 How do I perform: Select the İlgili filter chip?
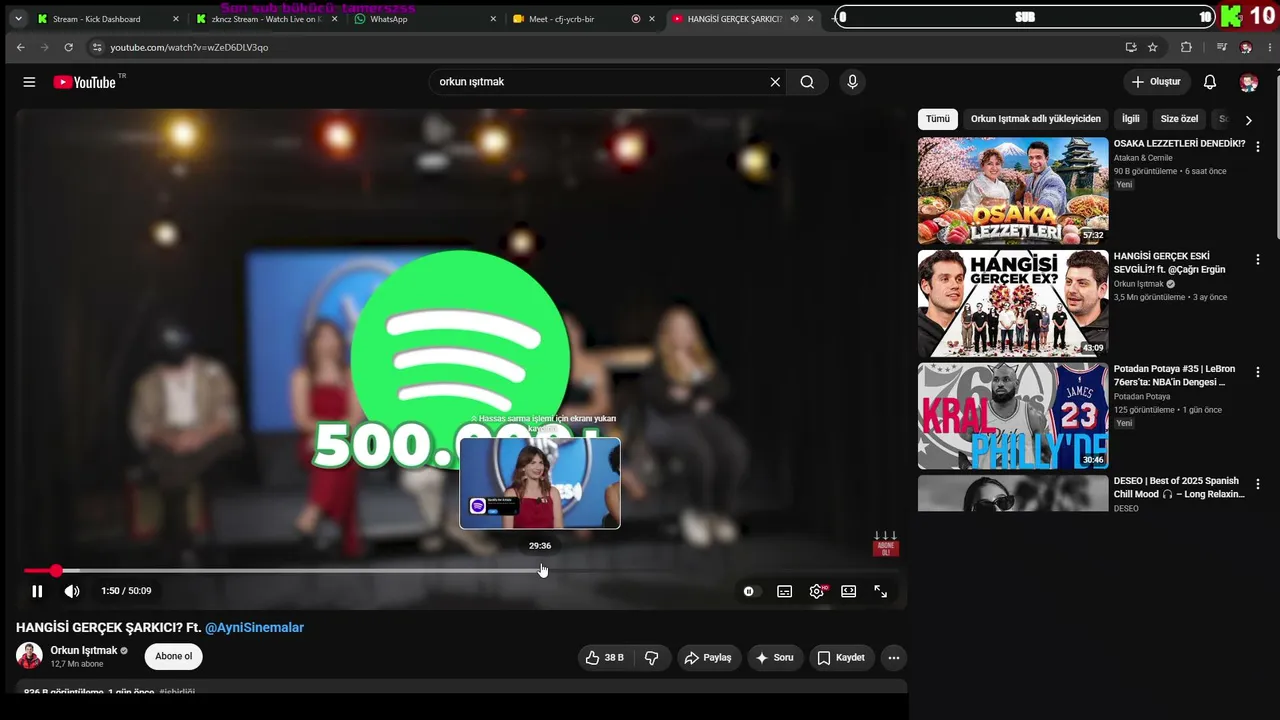(x=1131, y=119)
